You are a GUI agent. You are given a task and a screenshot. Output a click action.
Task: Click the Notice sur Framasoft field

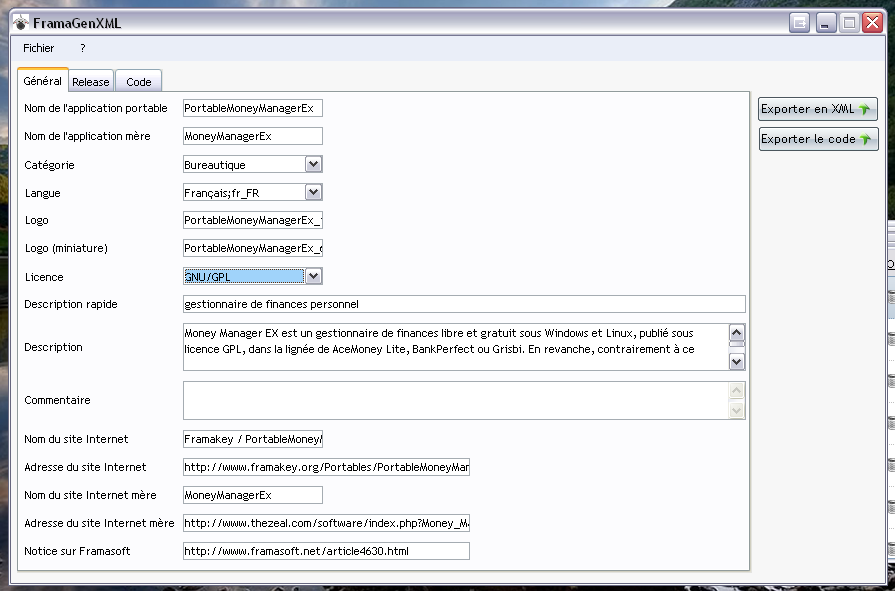click(326, 550)
